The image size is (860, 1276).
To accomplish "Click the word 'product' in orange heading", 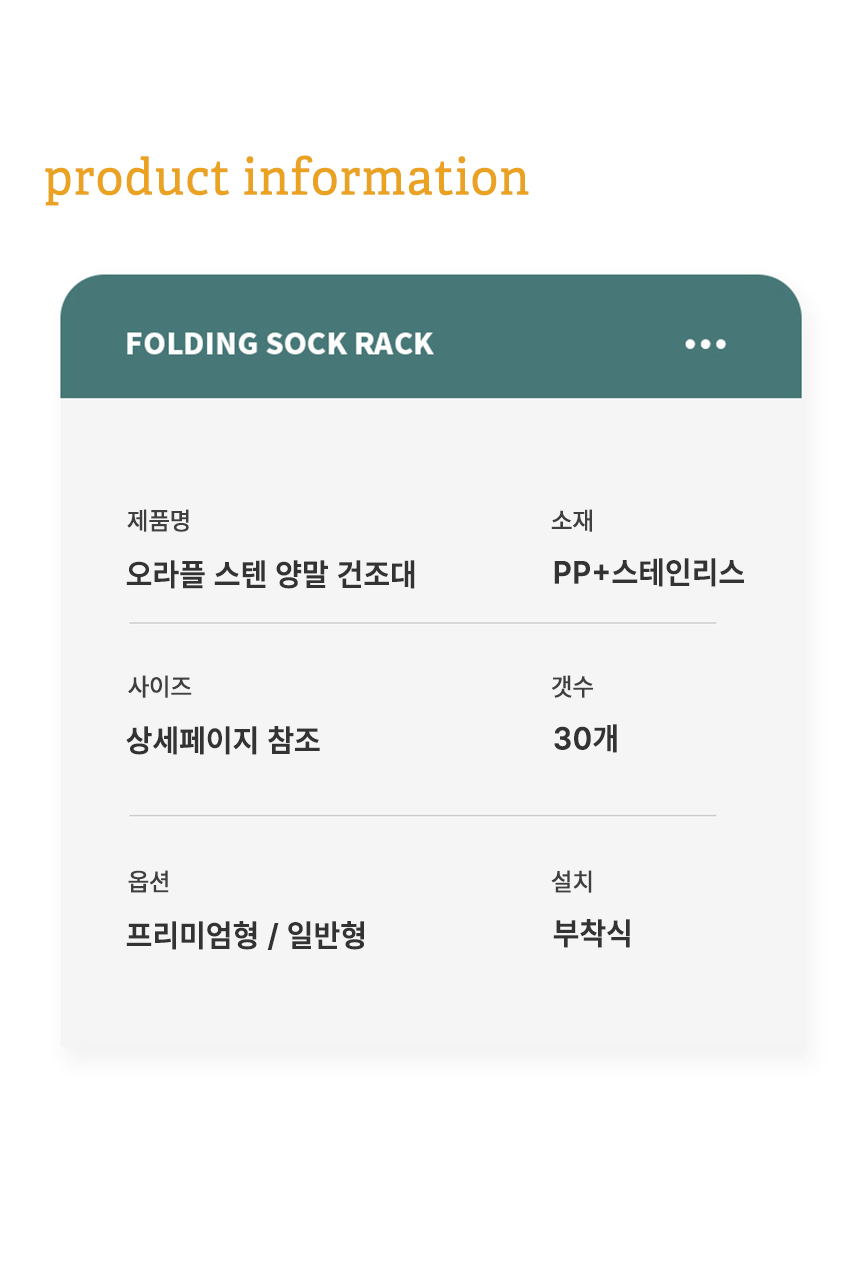I will pos(137,178).
